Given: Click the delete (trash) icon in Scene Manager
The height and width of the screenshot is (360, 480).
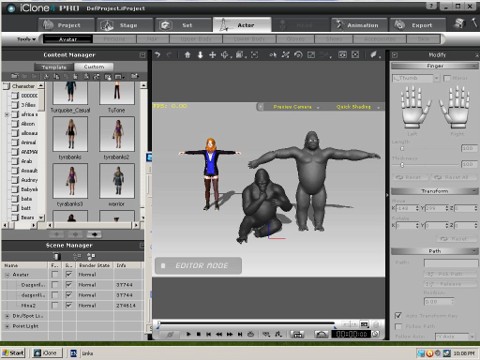Looking at the screenshot, I should [x=56, y=256].
